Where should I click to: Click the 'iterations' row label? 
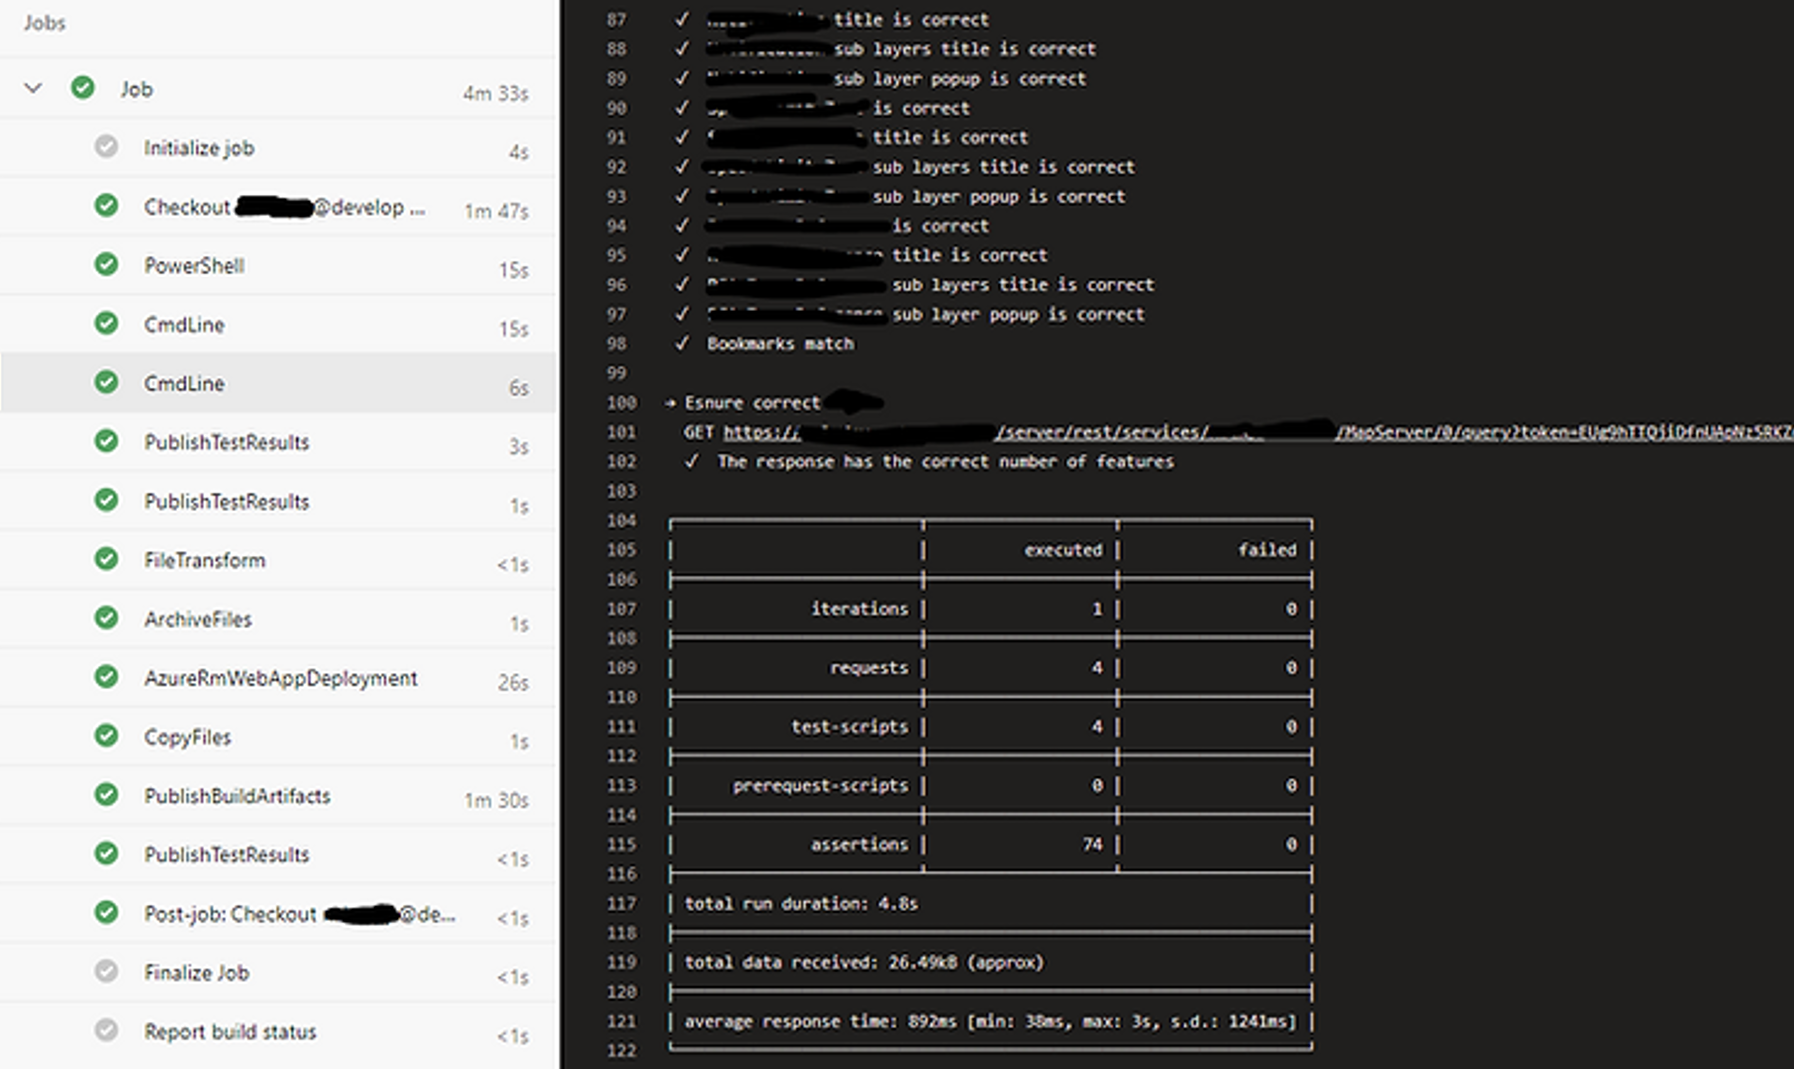click(859, 609)
